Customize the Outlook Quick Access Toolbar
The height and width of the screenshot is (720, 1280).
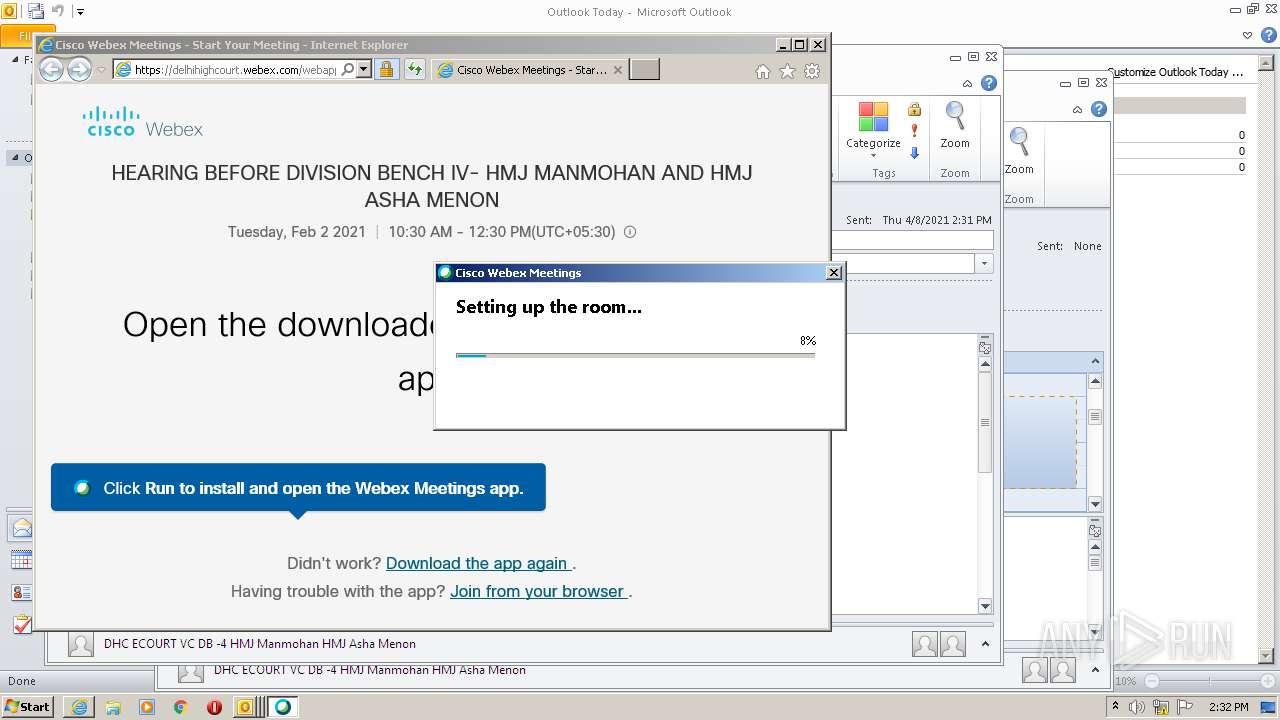click(x=80, y=12)
